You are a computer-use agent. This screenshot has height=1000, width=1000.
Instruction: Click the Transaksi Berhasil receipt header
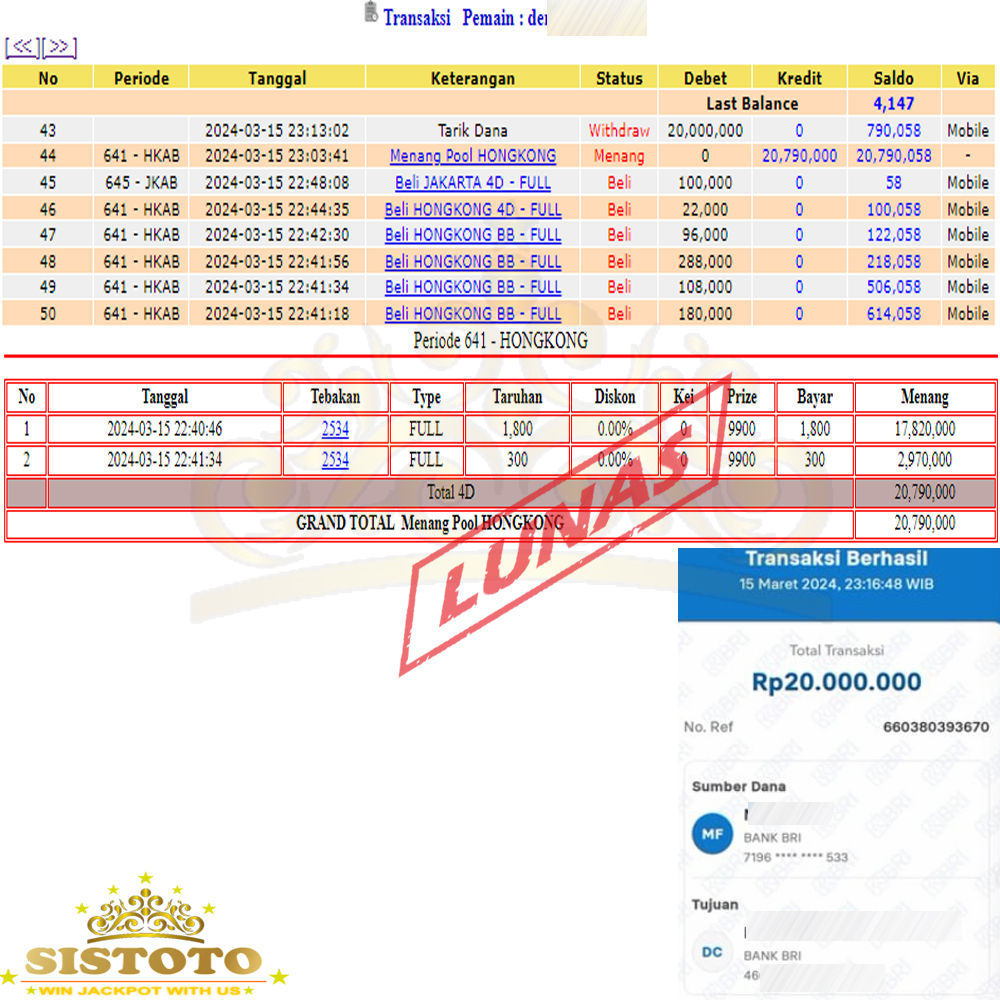836,560
